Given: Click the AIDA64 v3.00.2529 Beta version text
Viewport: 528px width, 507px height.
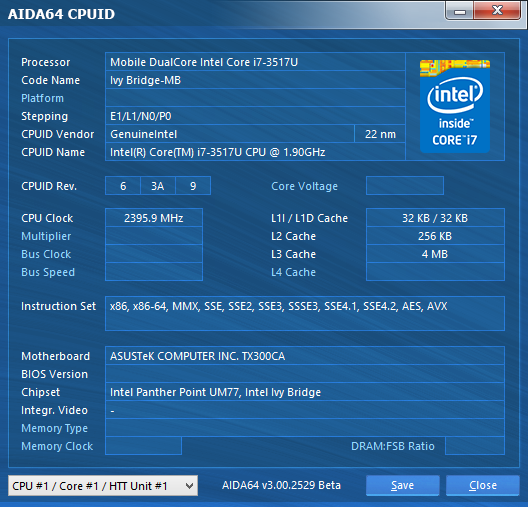Looking at the screenshot, I should [x=281, y=485].
